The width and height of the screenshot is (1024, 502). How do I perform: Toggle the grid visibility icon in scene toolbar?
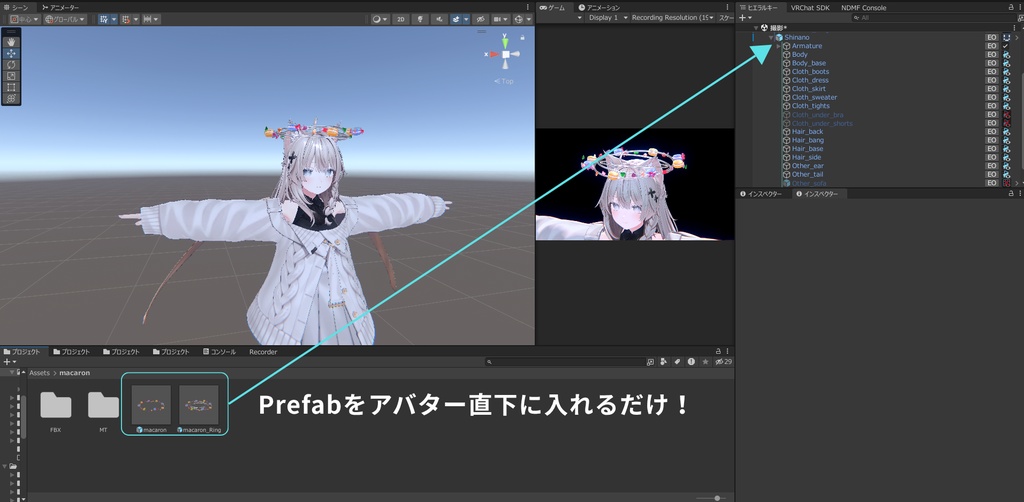pyautogui.click(x=104, y=19)
